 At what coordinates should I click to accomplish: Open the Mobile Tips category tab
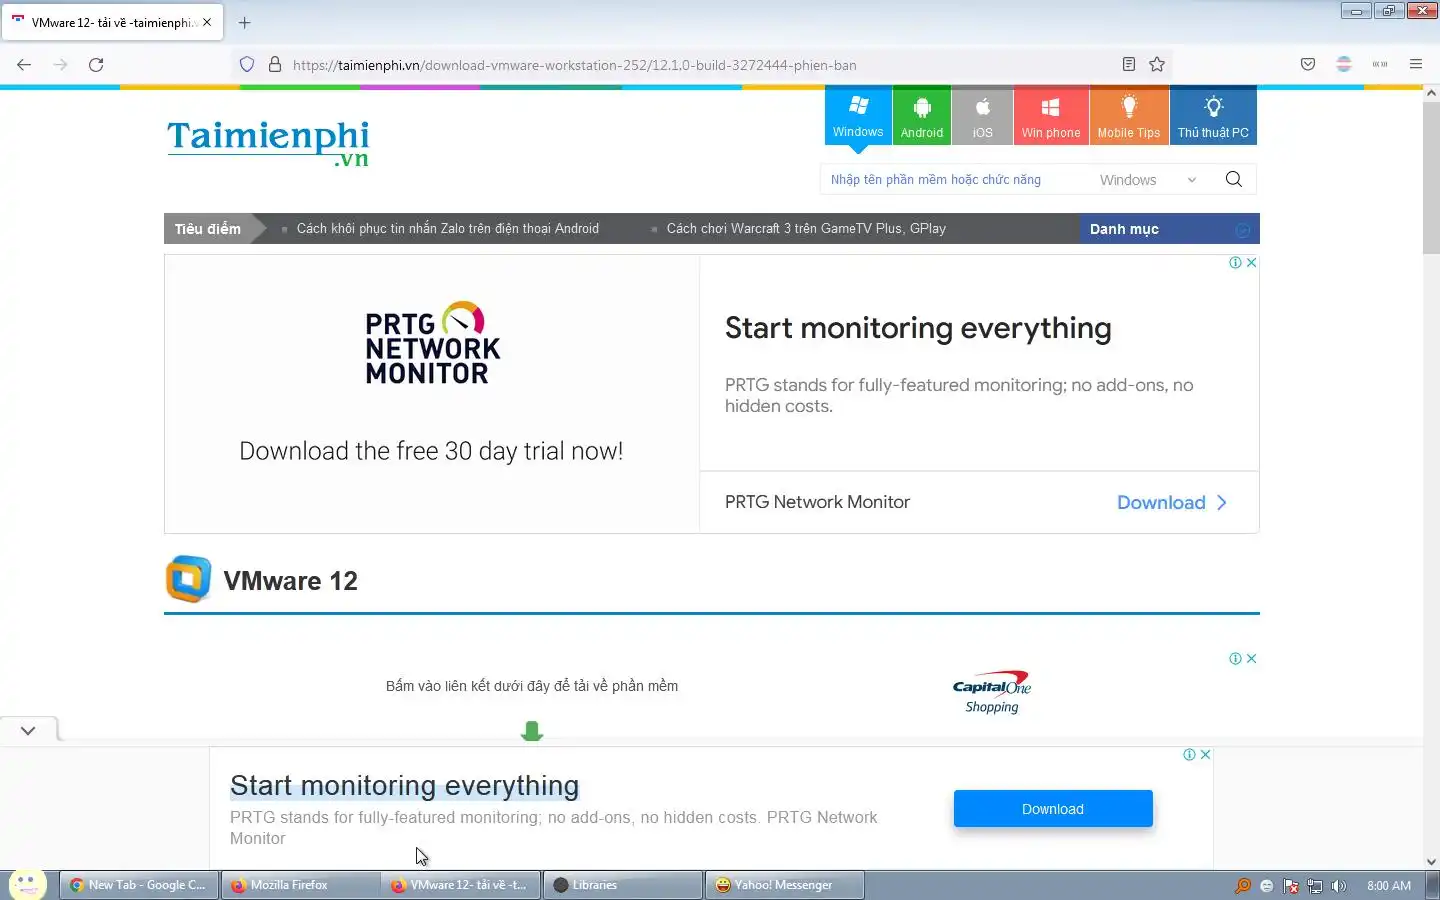pyautogui.click(x=1129, y=117)
